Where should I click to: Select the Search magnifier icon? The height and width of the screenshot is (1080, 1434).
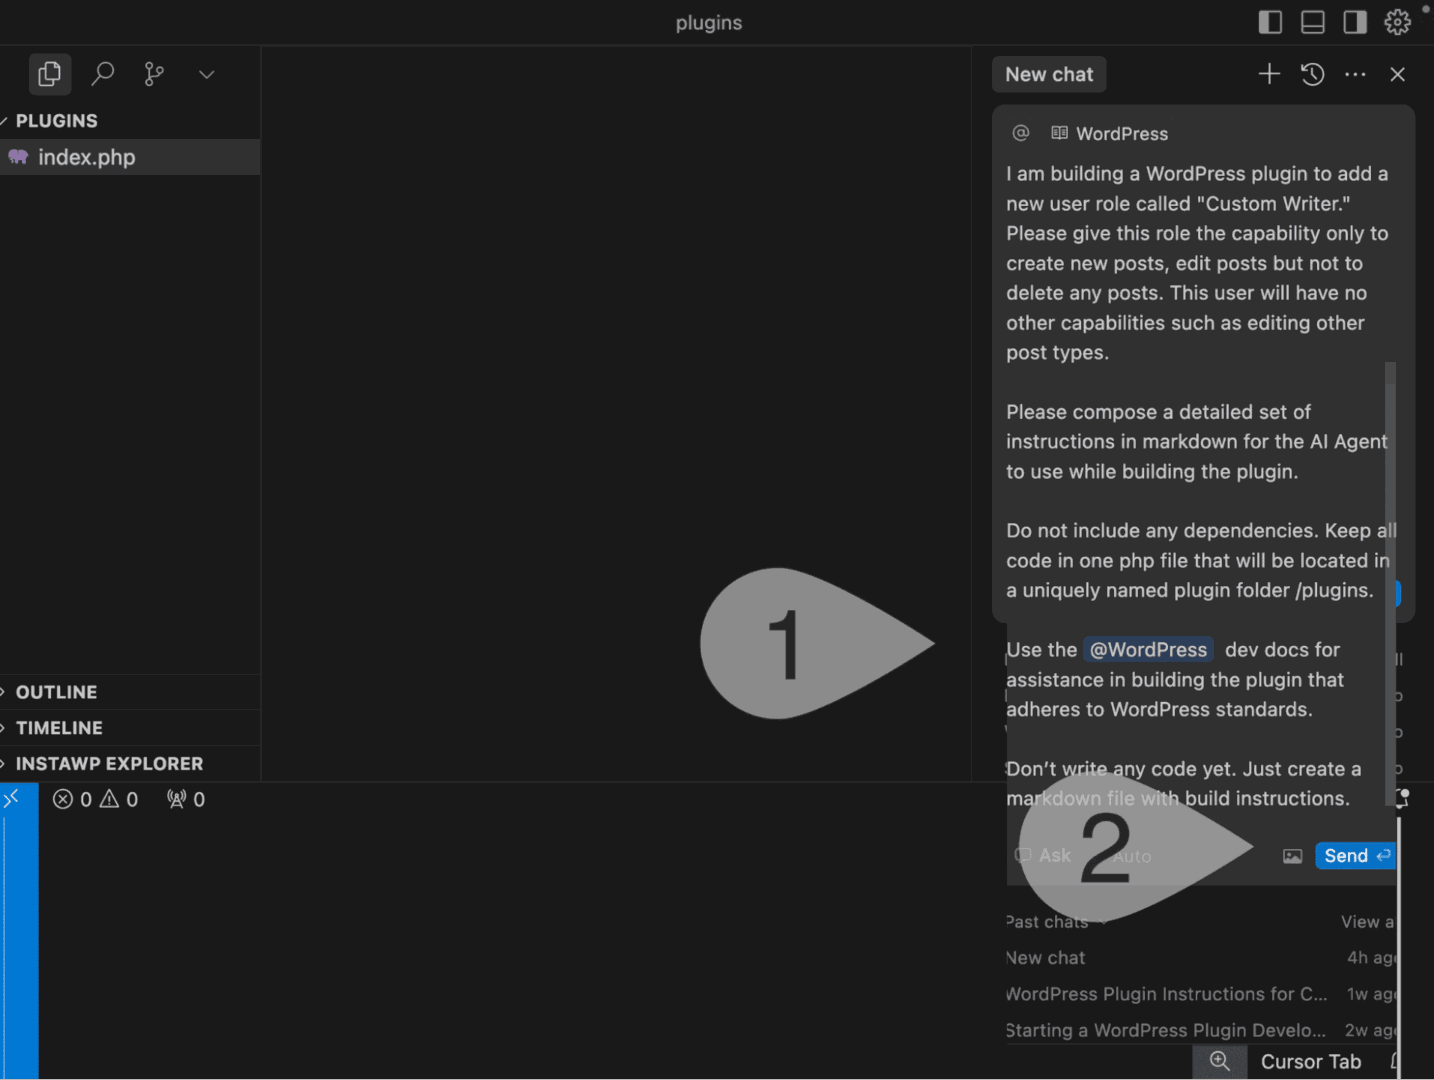point(102,73)
